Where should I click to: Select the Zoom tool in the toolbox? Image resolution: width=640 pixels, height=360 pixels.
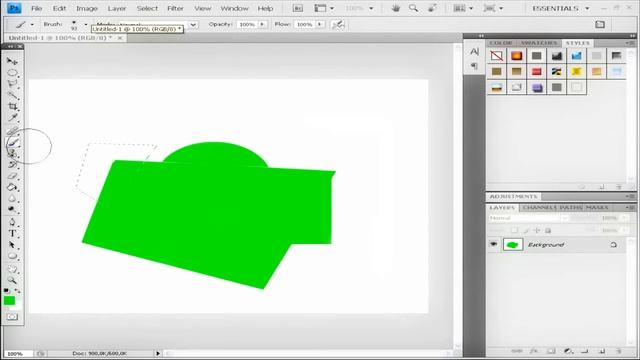pos(12,280)
